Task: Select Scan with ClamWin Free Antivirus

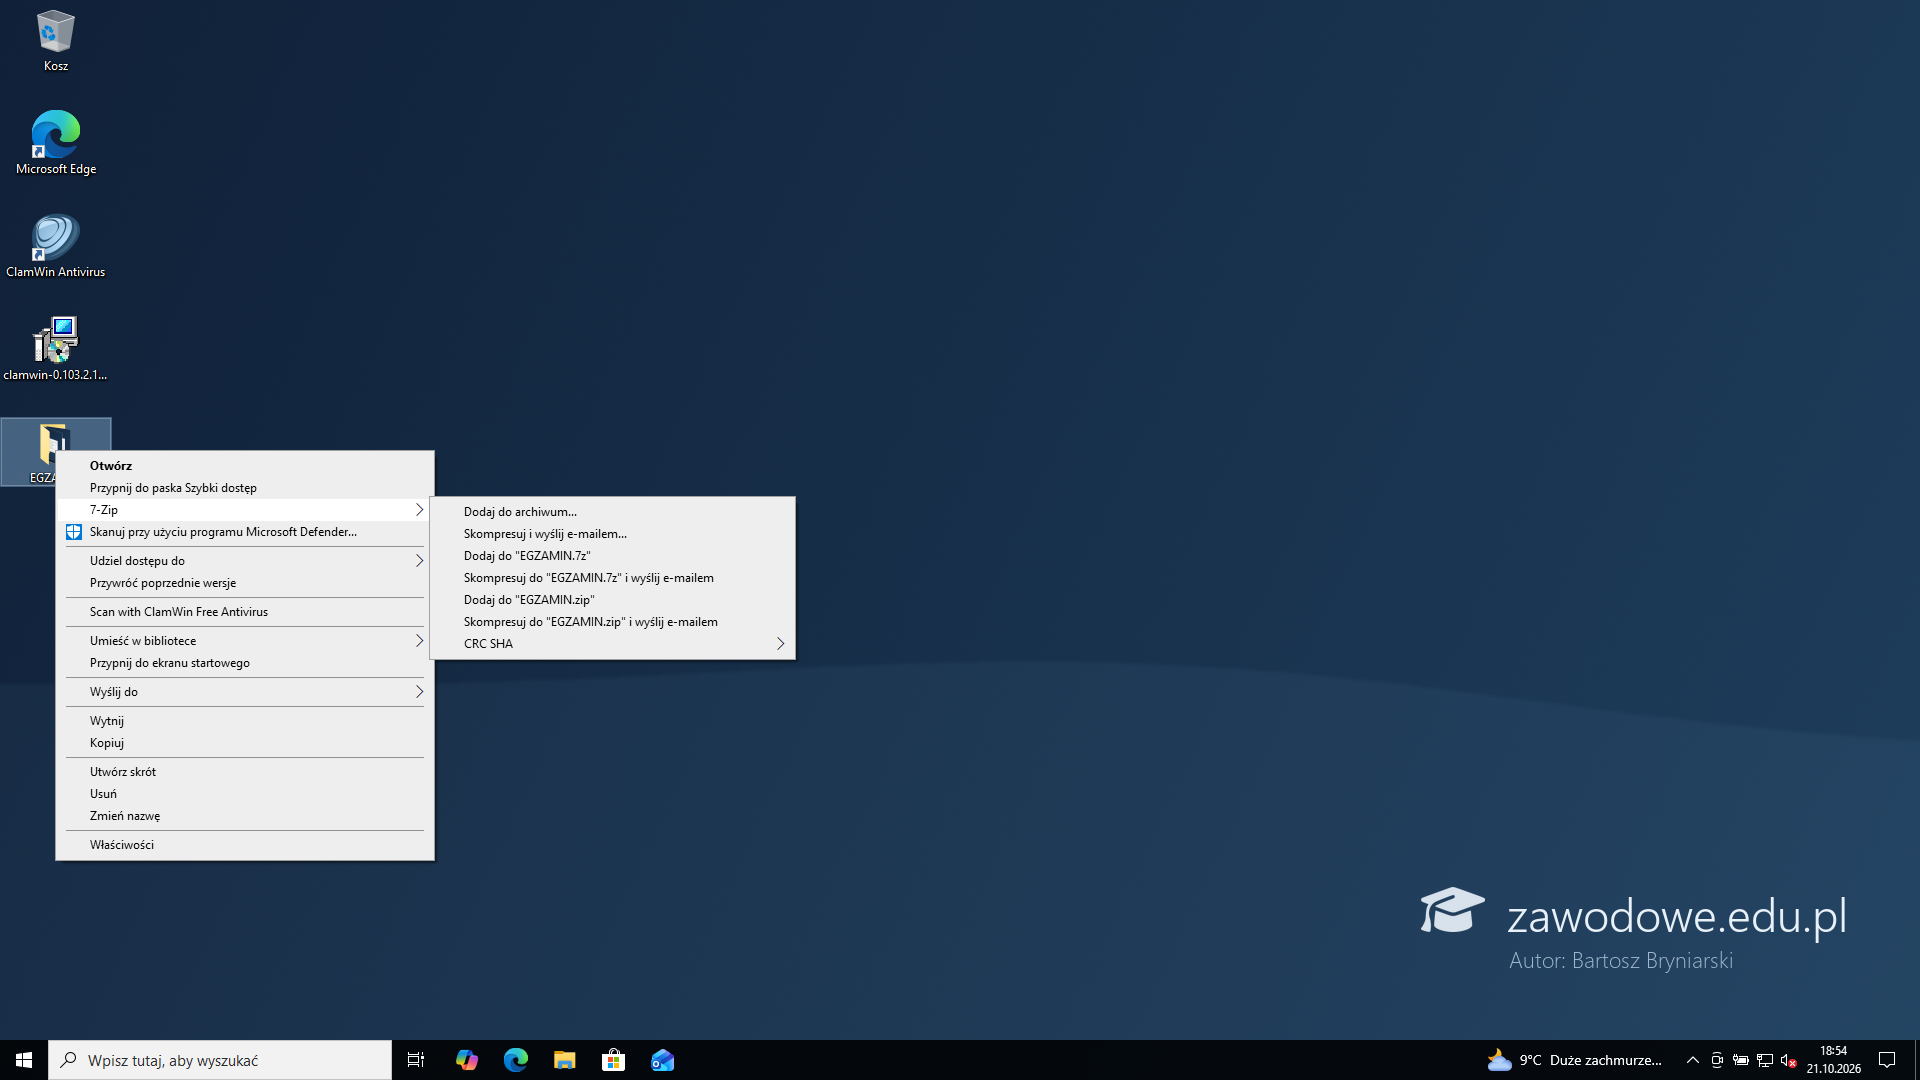Action: click(245, 612)
